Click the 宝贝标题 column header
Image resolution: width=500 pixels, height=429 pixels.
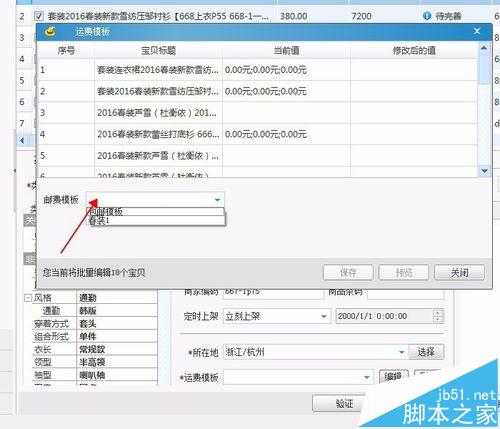pyautogui.click(x=158, y=51)
